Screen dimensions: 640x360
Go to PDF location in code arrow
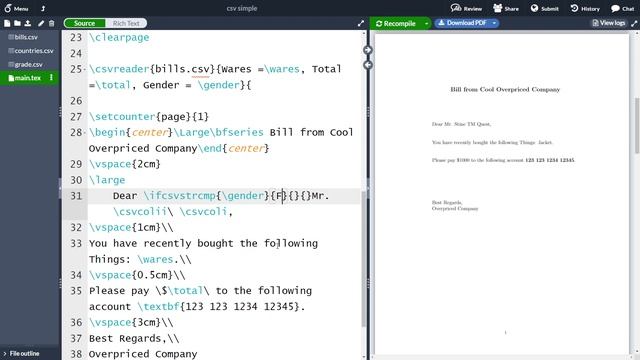[x=367, y=65]
